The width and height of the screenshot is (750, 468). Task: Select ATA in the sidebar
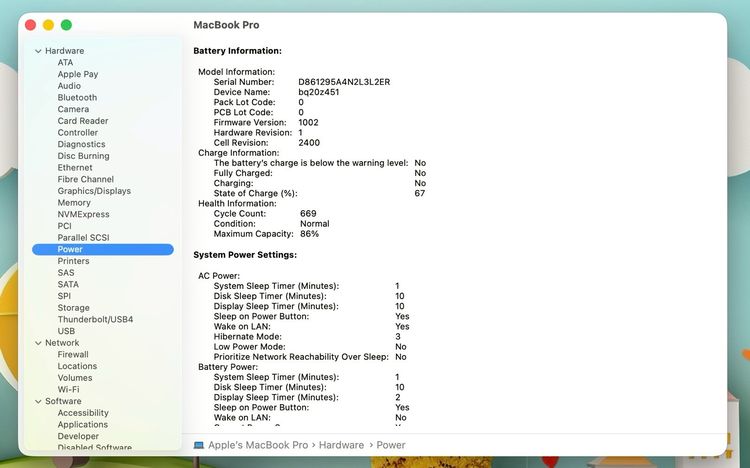pos(65,62)
